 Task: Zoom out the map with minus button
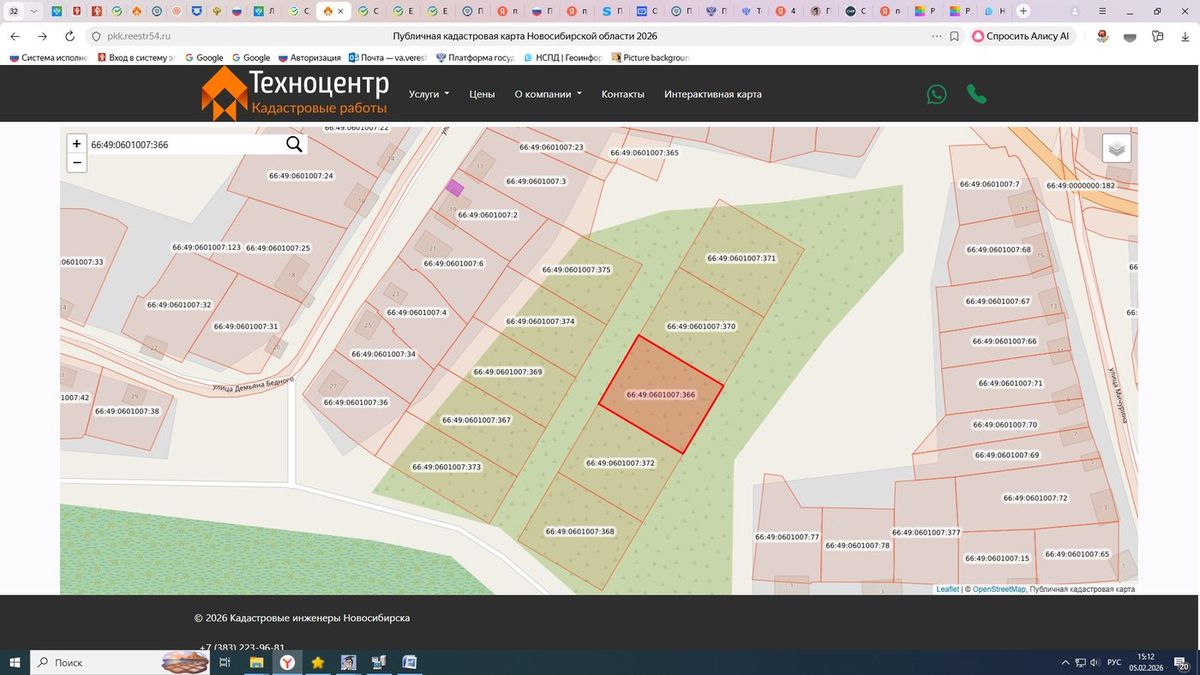(x=77, y=162)
